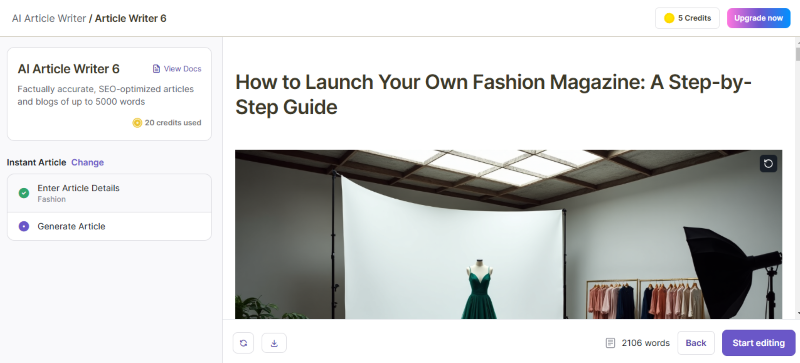This screenshot has height=363, width=800.
Task: Click the Article Writer 6 breadcrumb text
Action: (131, 18)
